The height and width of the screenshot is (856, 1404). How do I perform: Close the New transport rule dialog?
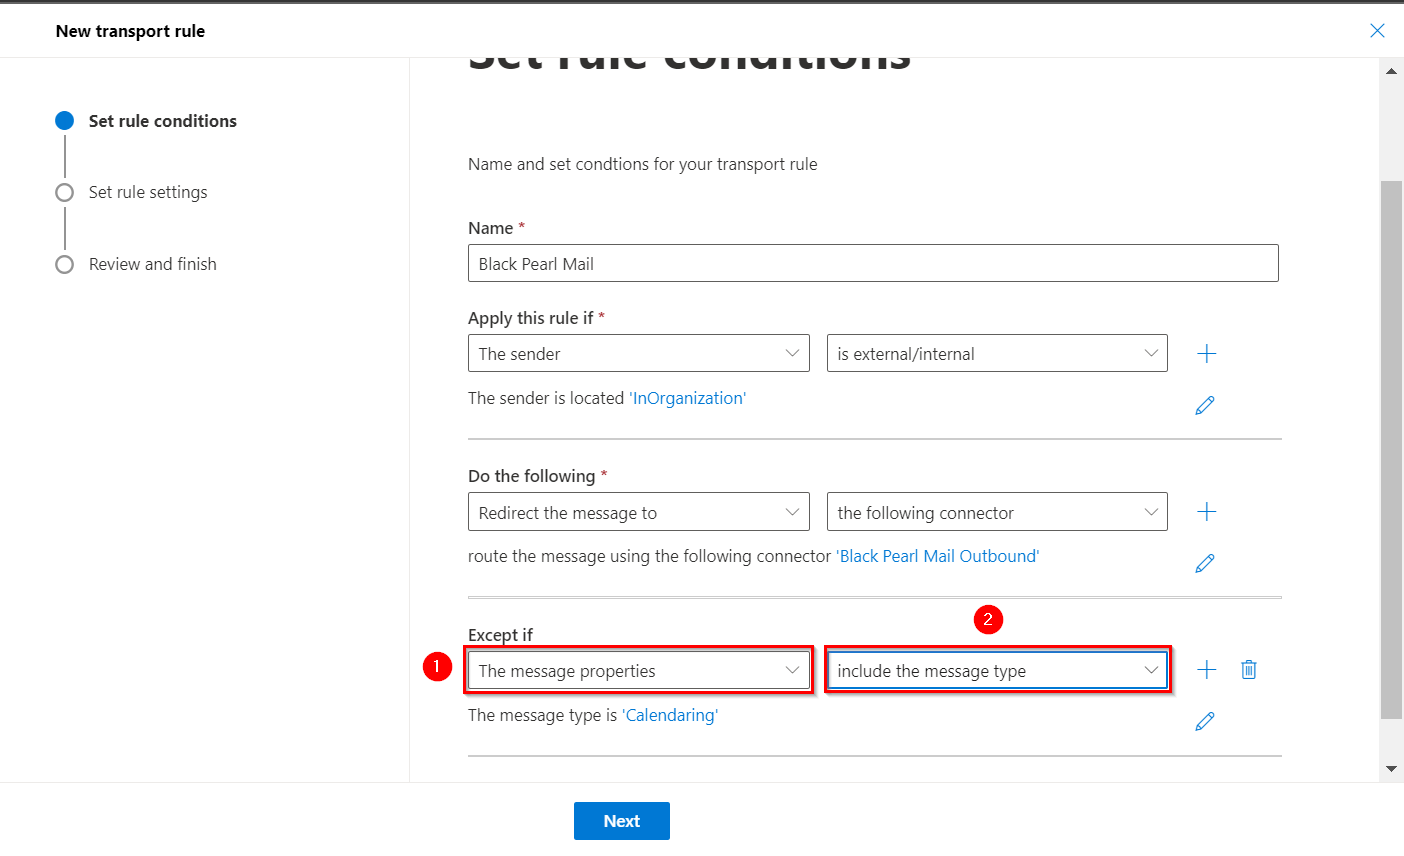[x=1377, y=31]
